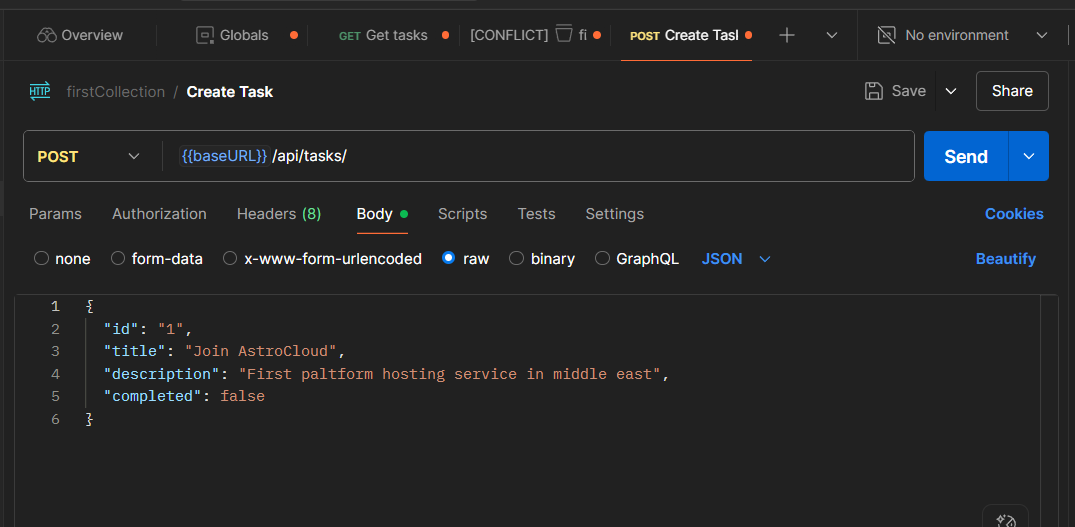
Task: Send the request
Action: pyautogui.click(x=966, y=156)
